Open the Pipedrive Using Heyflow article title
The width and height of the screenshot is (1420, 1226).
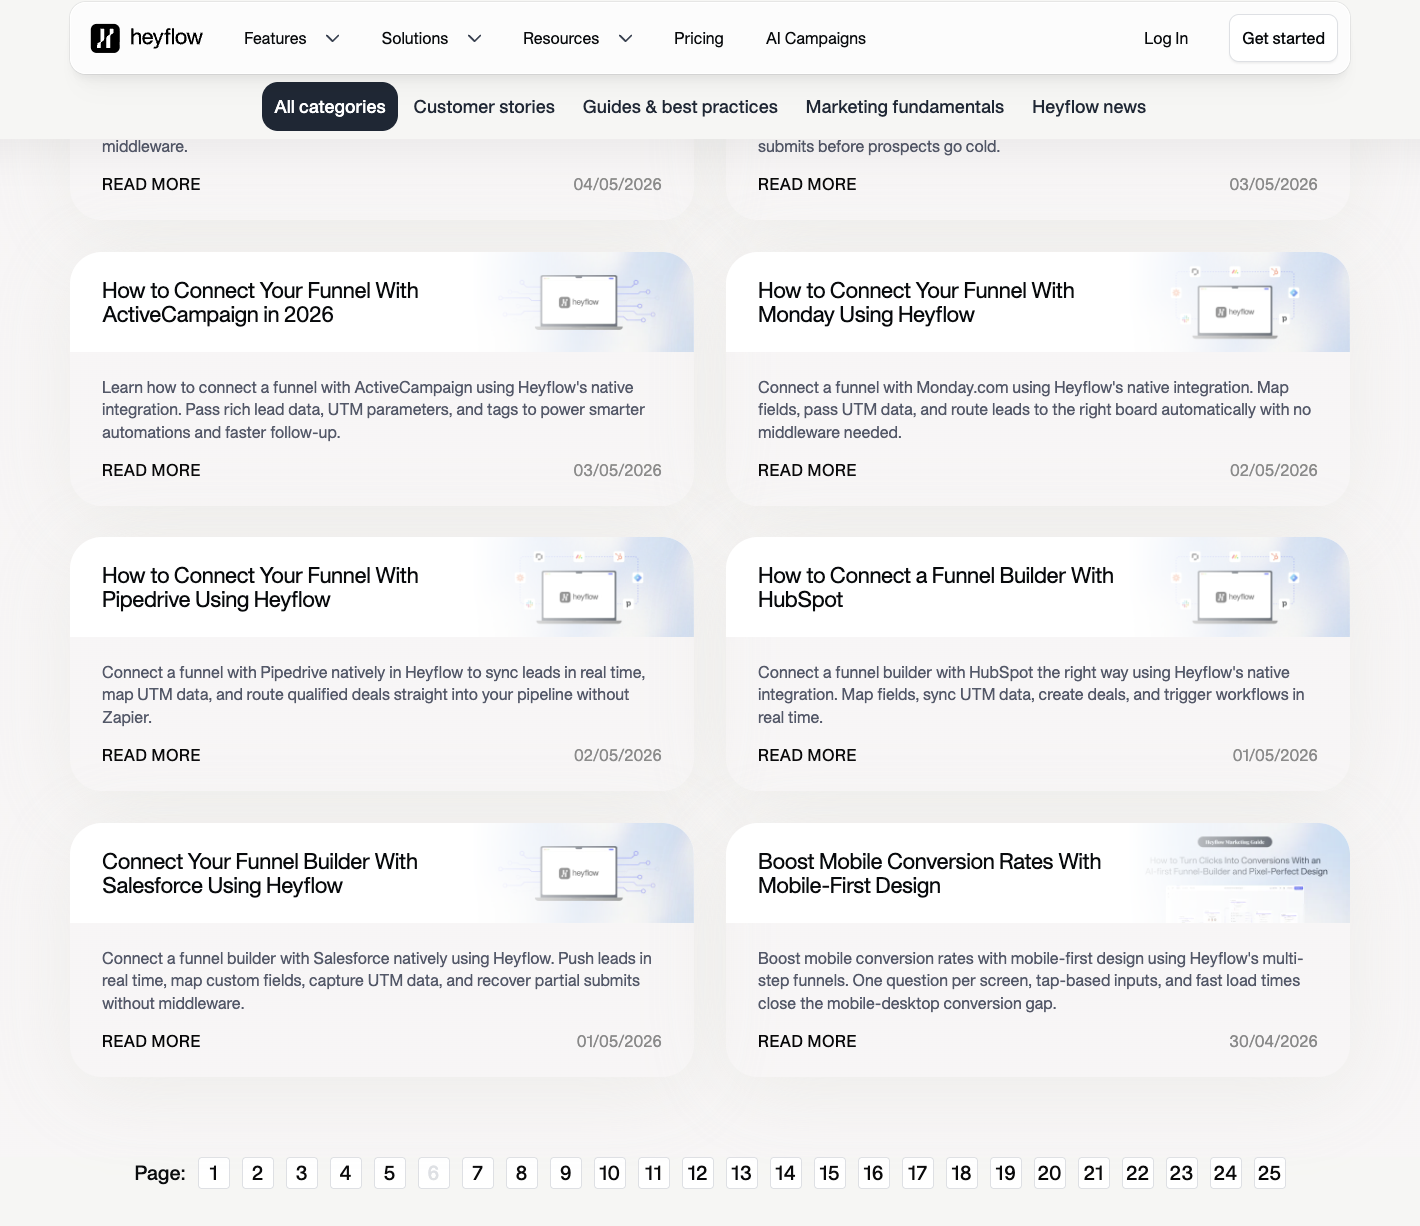pyautogui.click(x=260, y=587)
